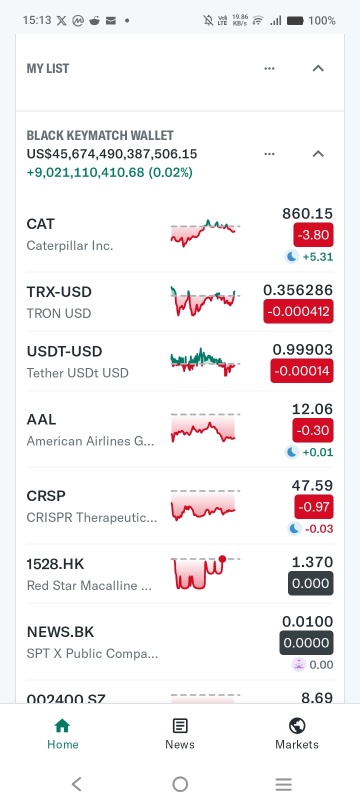The height and width of the screenshot is (804, 360).
Task: Tap the Android back arrow button
Action: [x=76, y=783]
